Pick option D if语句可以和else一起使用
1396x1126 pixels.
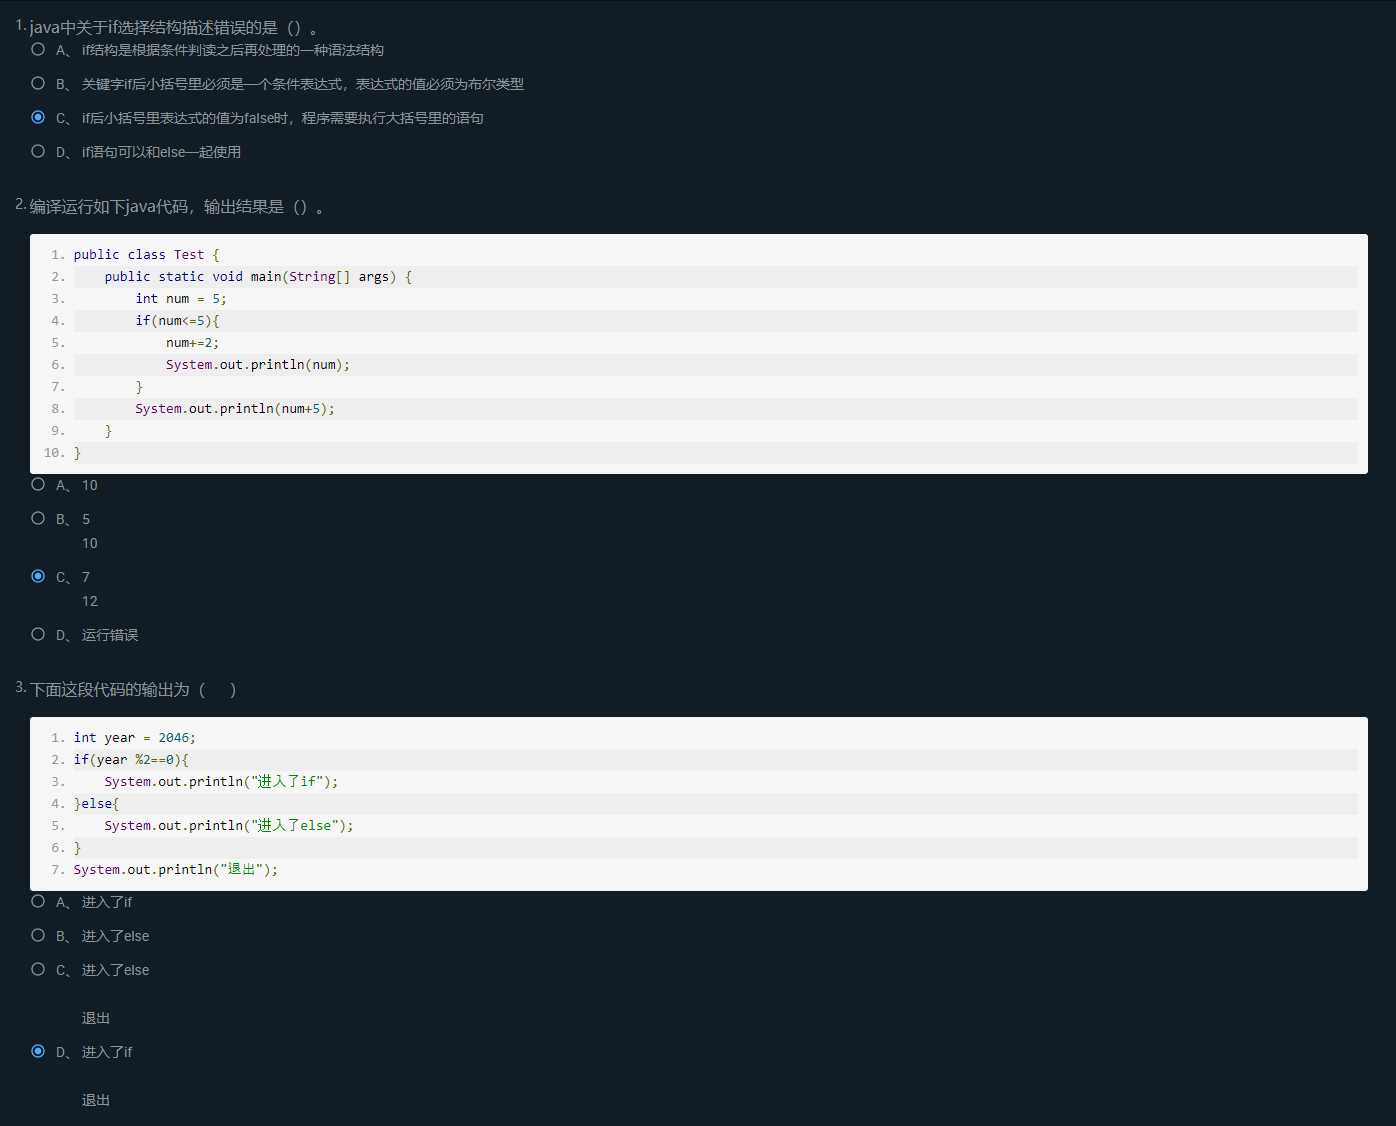tap(38, 151)
